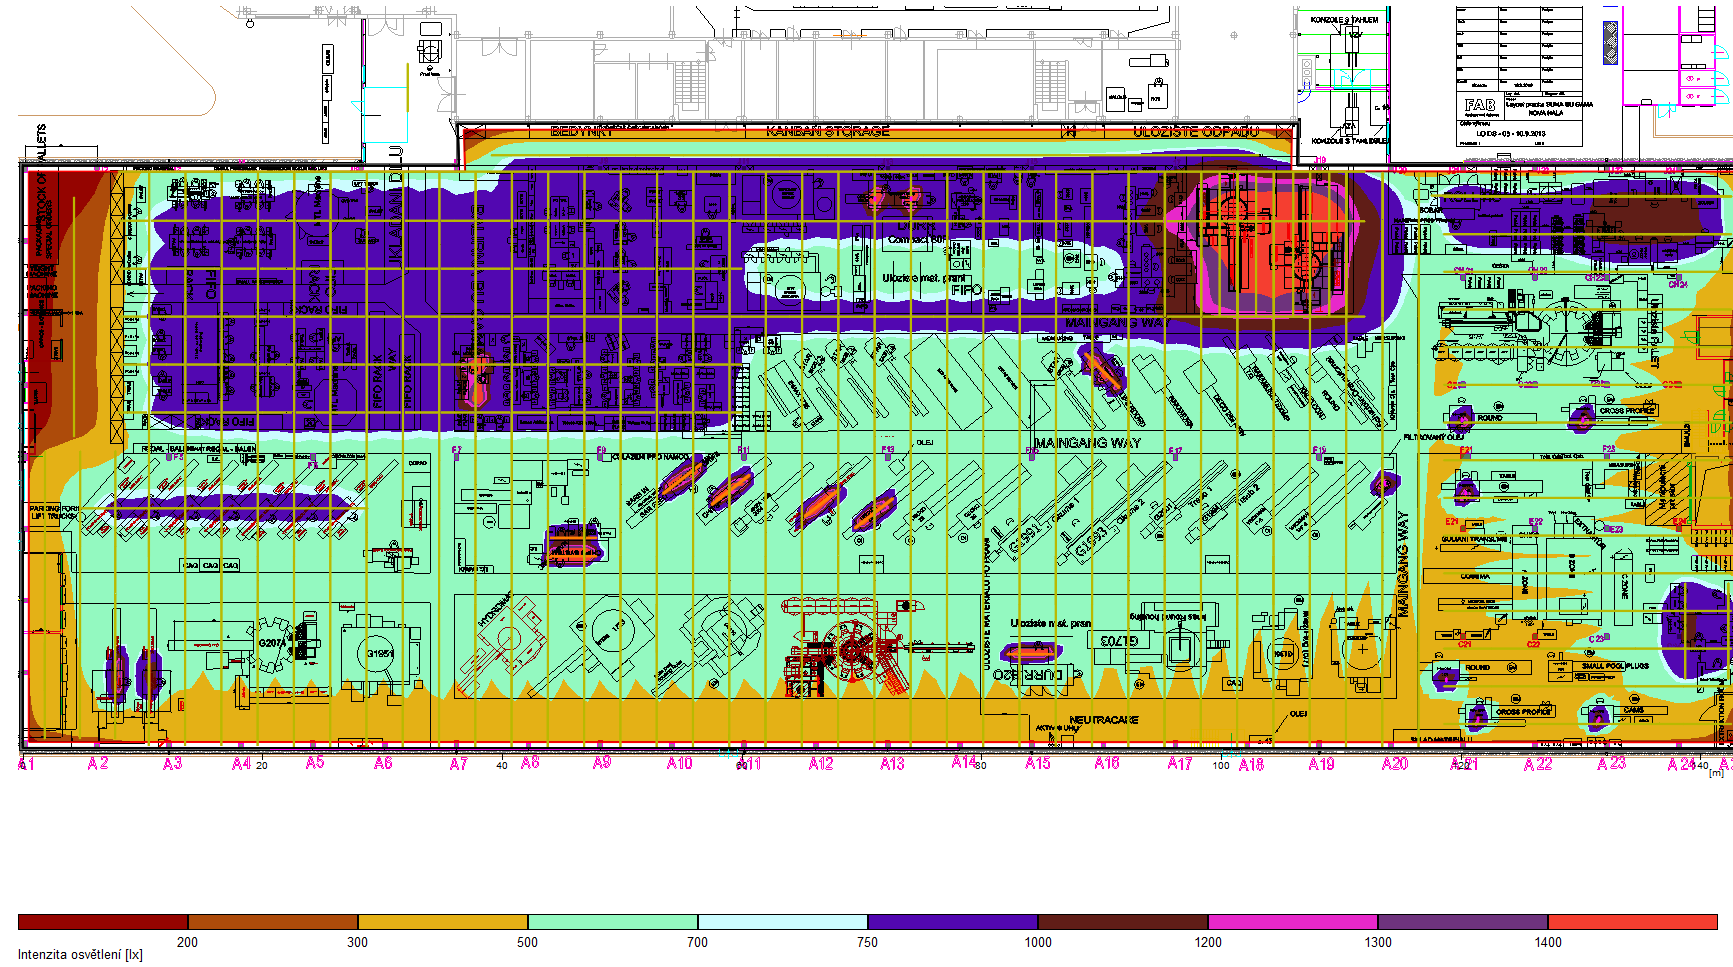The image size is (1733, 967).
Task: Click the KONZOLE S TAHLEM label
Action: 1344,20
